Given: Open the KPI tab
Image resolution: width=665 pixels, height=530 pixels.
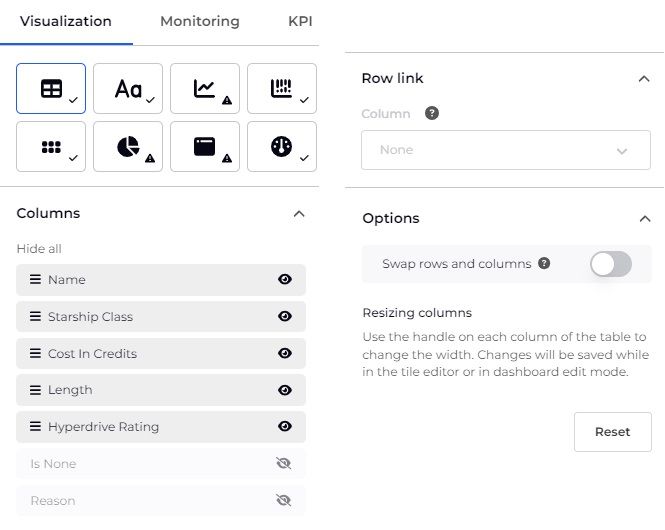Looking at the screenshot, I should (300, 21).
